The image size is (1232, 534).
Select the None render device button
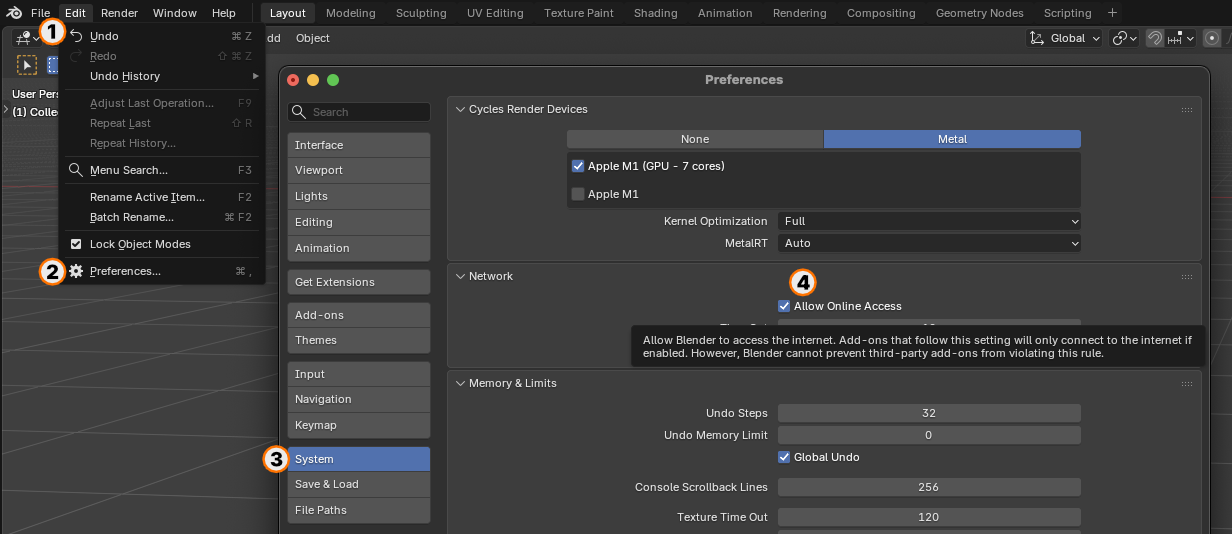[695, 139]
